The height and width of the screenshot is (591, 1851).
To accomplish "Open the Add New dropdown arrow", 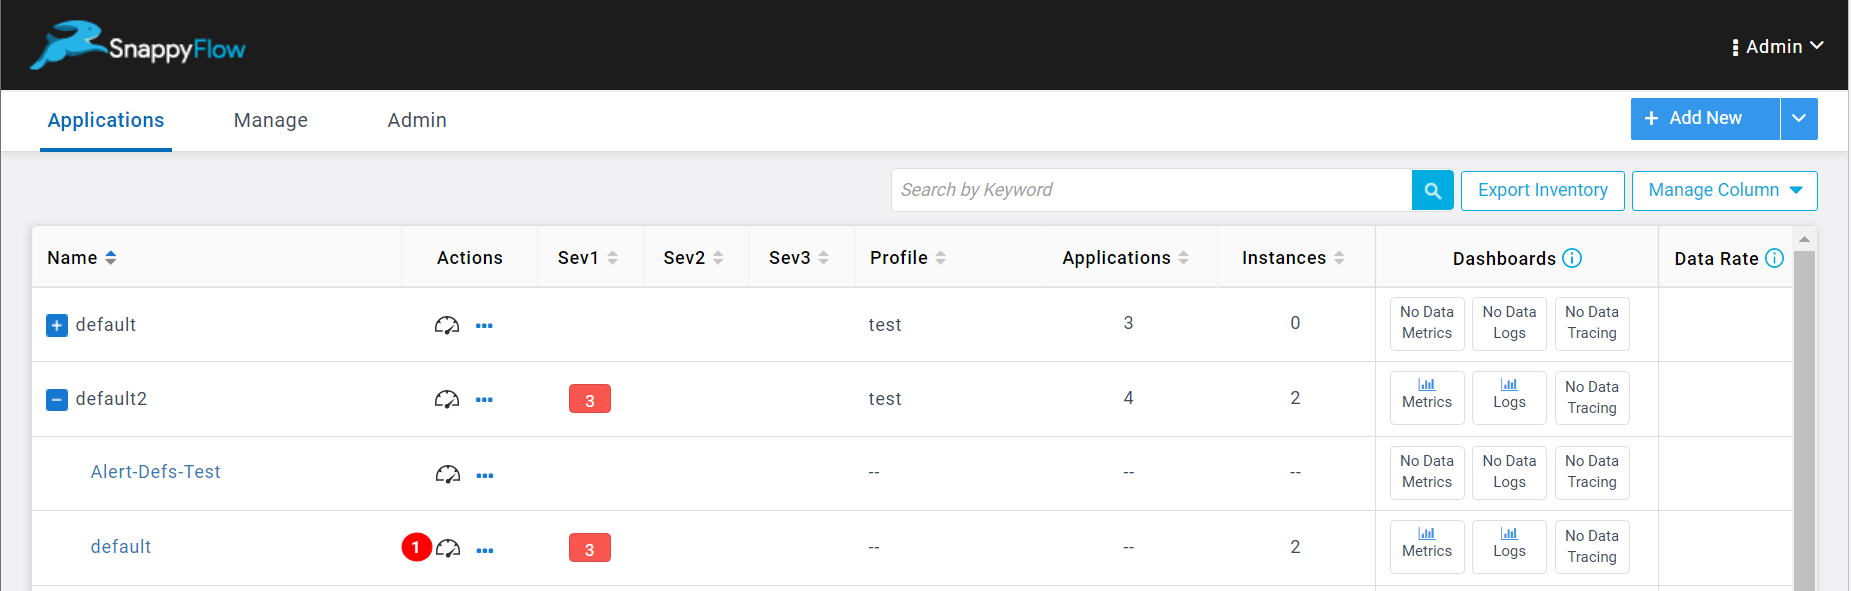I will click(1798, 119).
